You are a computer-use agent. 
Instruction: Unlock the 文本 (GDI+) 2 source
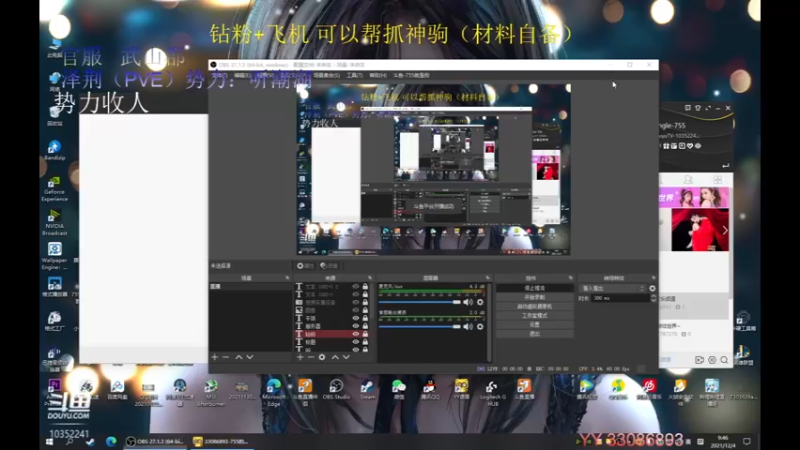(365, 287)
